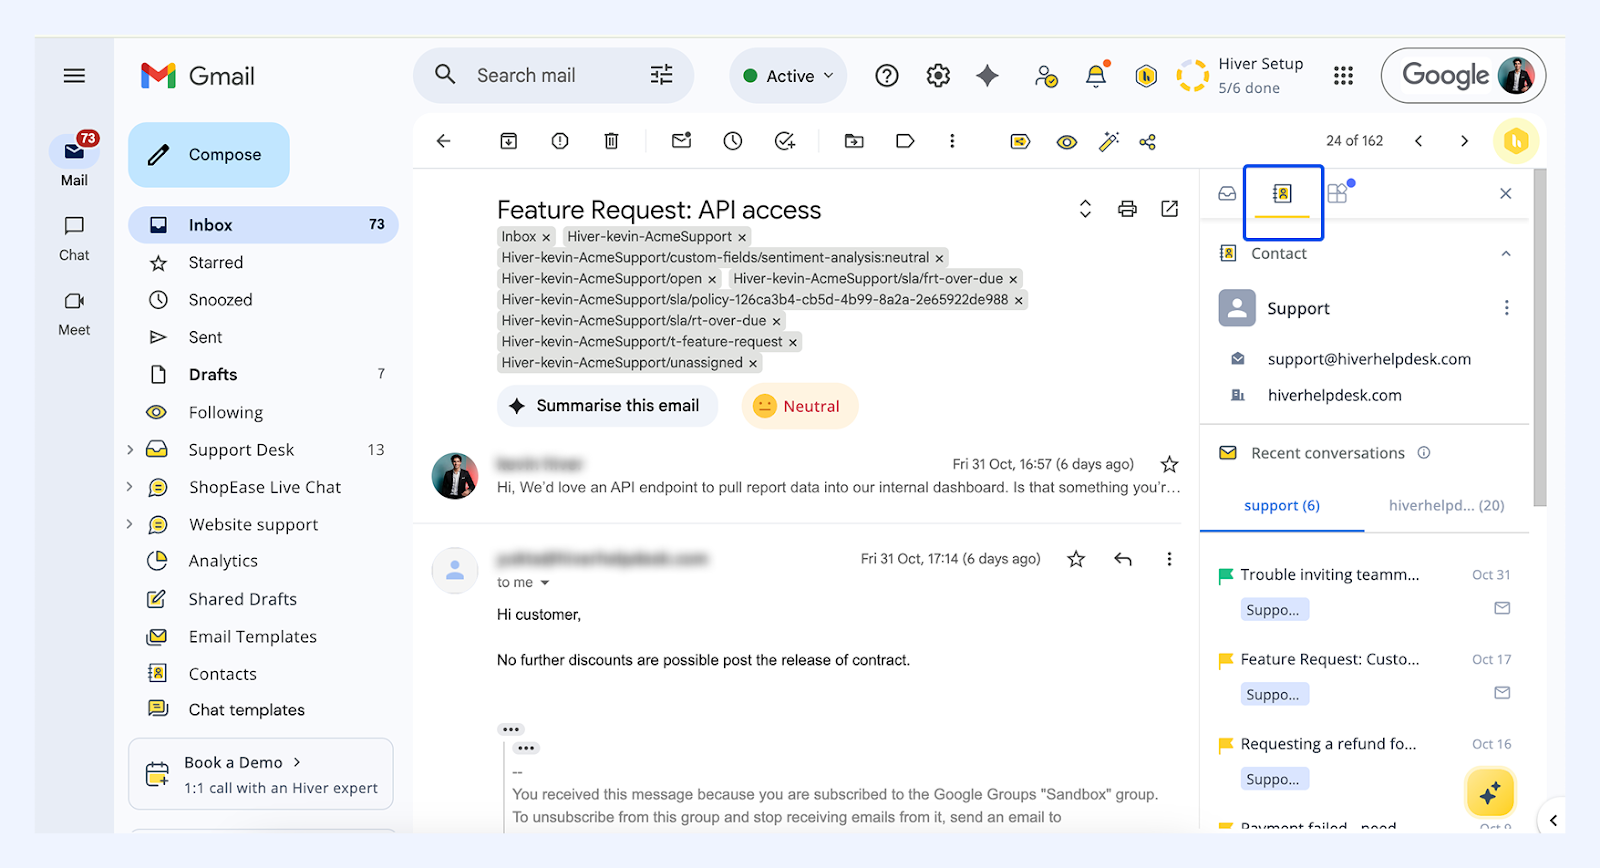Click into the Search mail field
This screenshot has width=1600, height=868.
(553, 76)
